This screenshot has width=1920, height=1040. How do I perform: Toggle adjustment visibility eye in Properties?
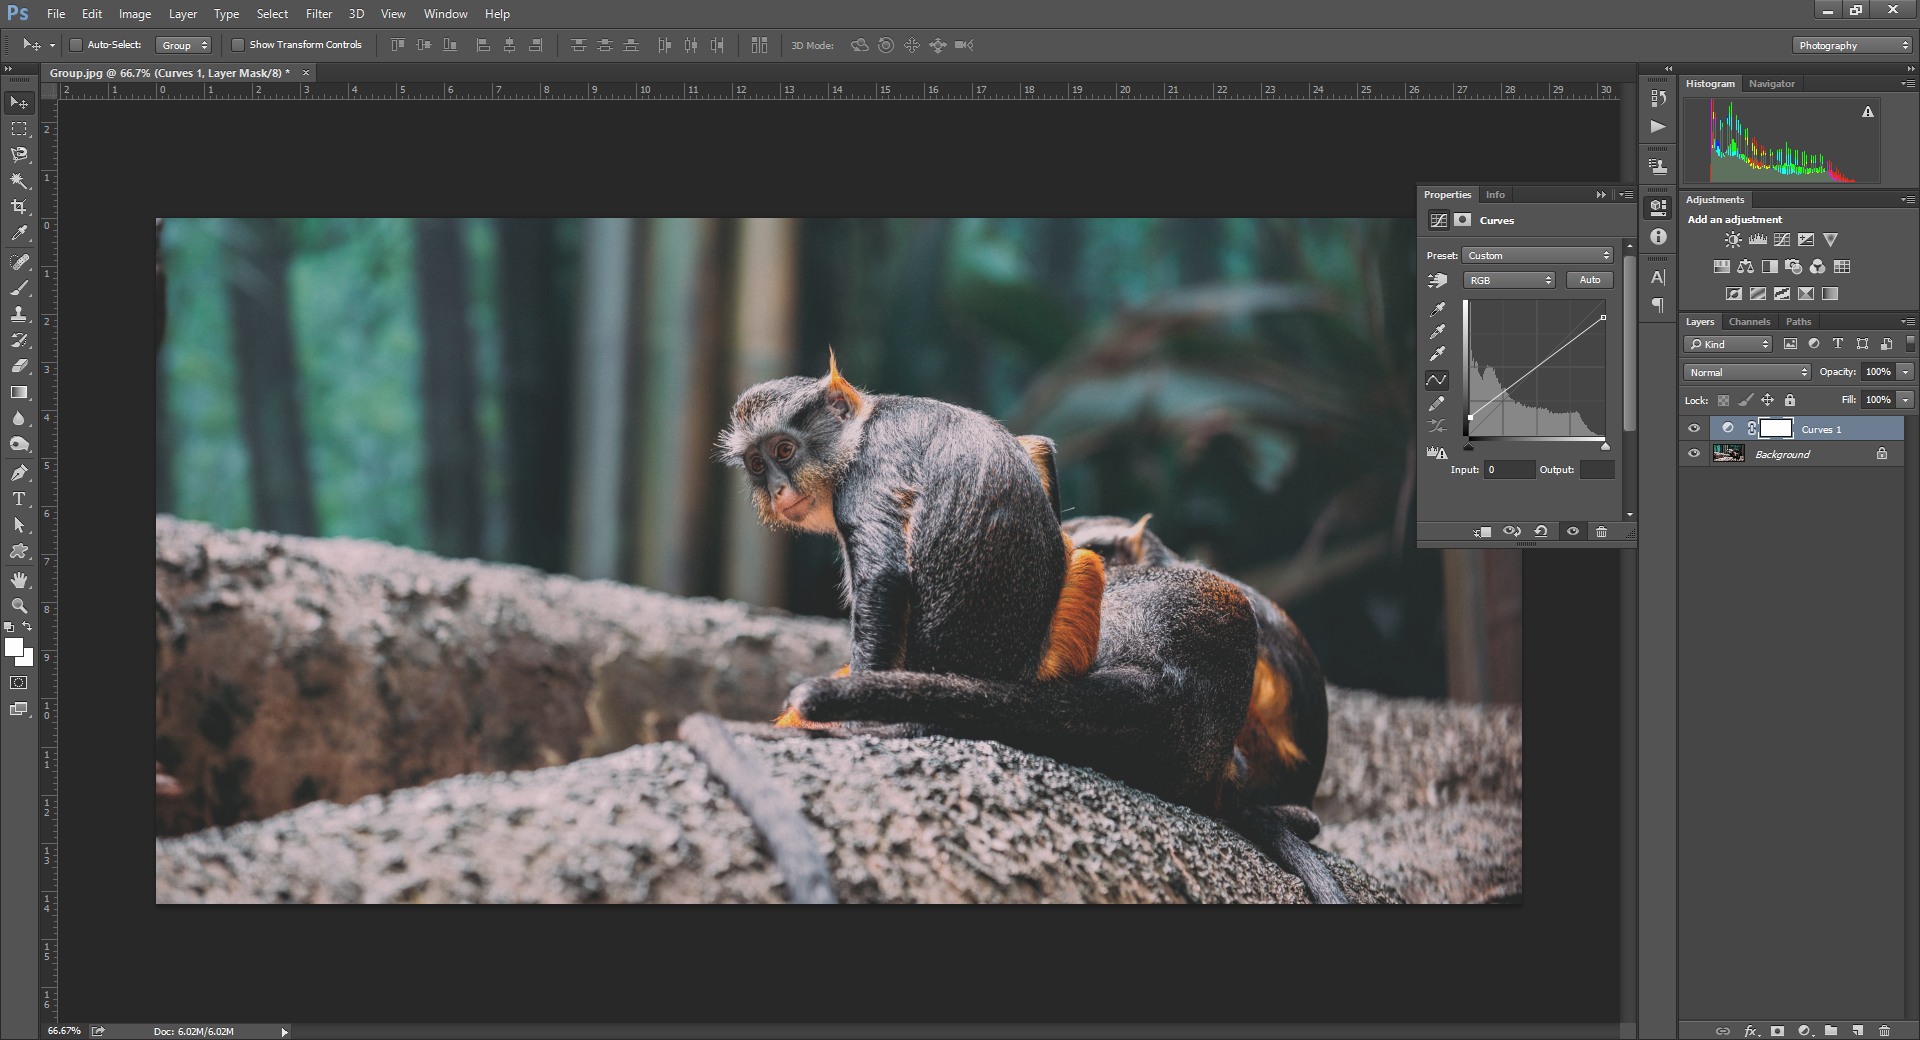point(1572,532)
